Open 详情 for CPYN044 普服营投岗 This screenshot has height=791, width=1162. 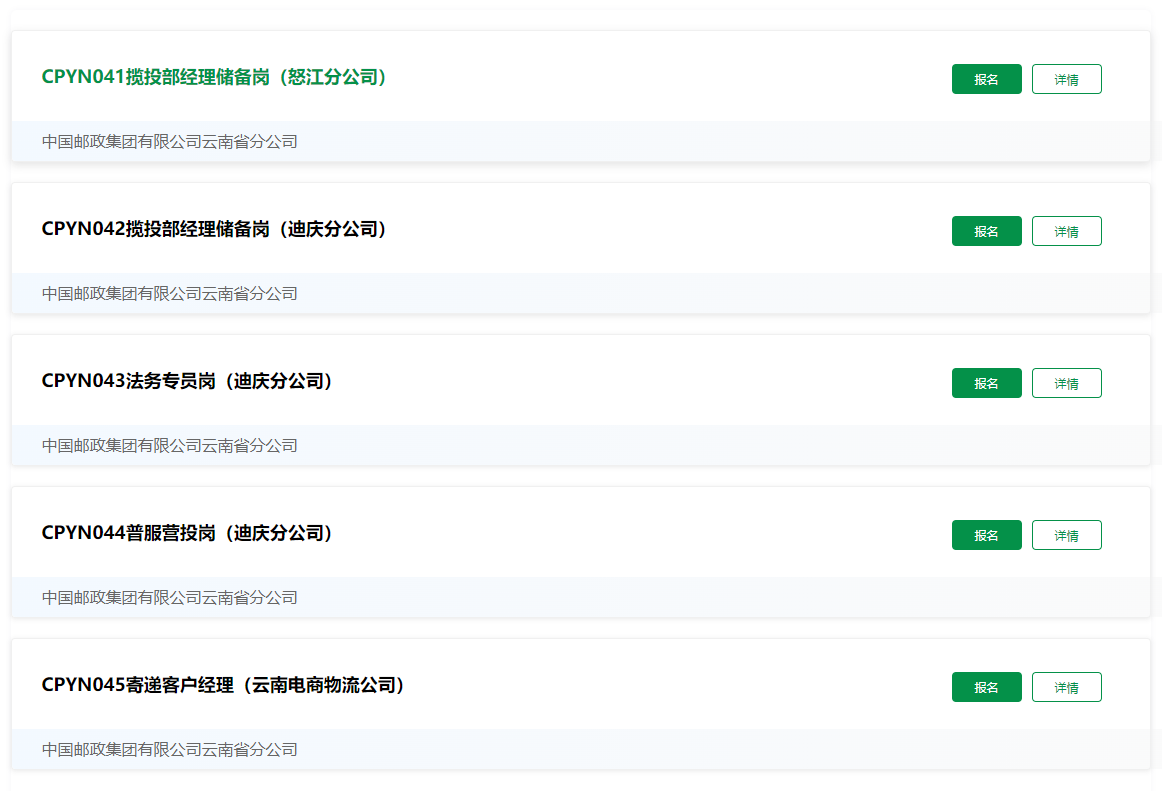[1066, 535]
